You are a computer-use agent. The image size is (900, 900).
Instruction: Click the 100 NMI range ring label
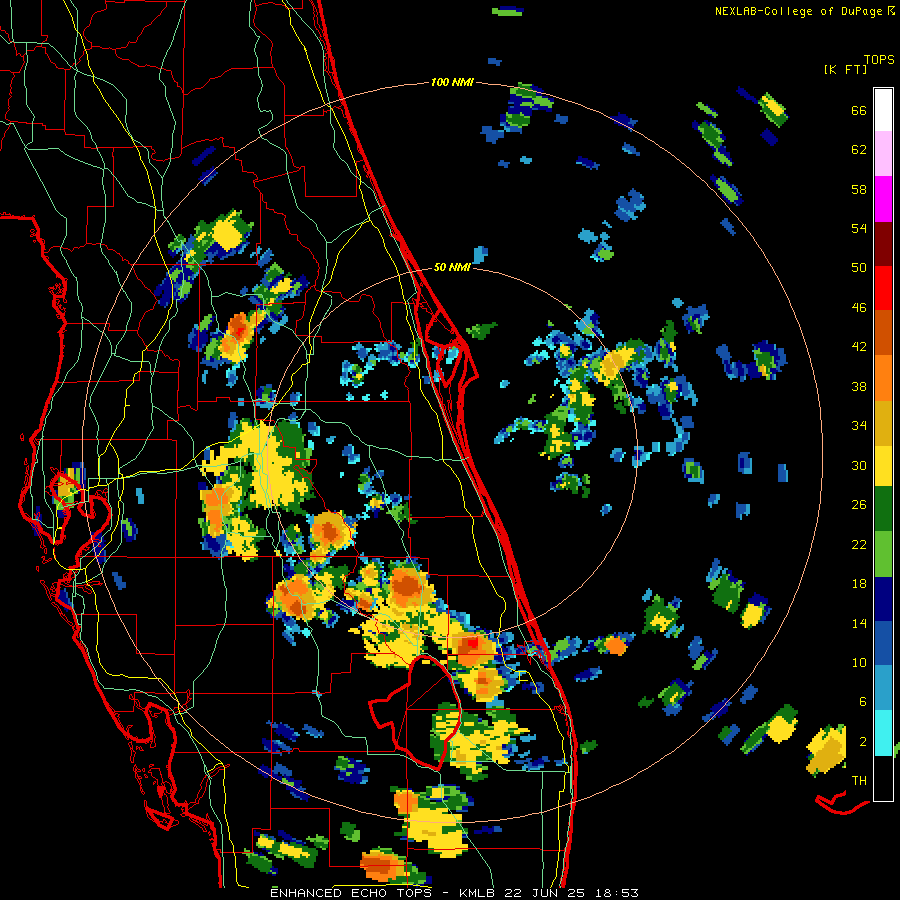point(452,83)
